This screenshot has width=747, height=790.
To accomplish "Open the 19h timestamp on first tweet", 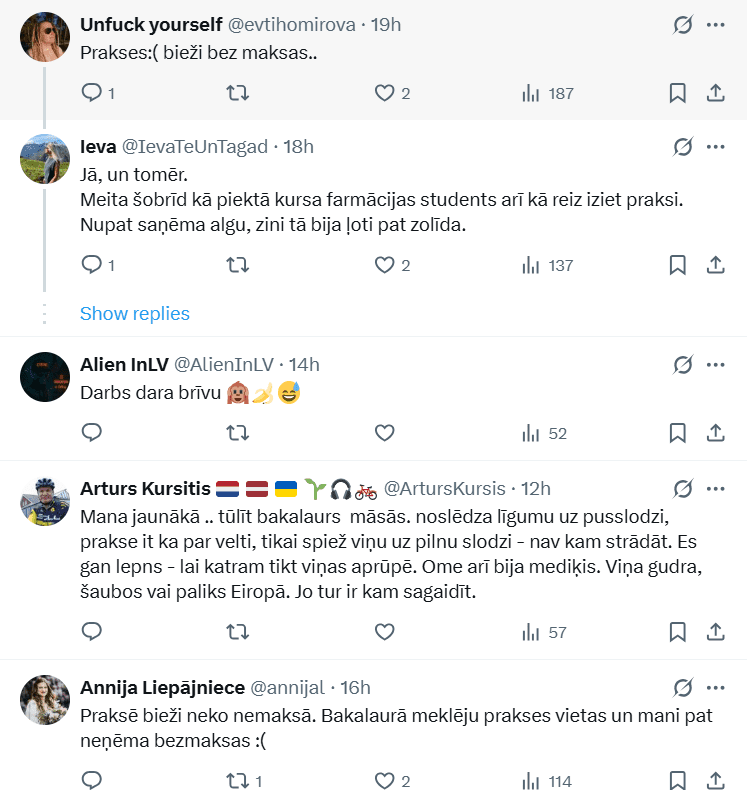I will (x=385, y=24).
